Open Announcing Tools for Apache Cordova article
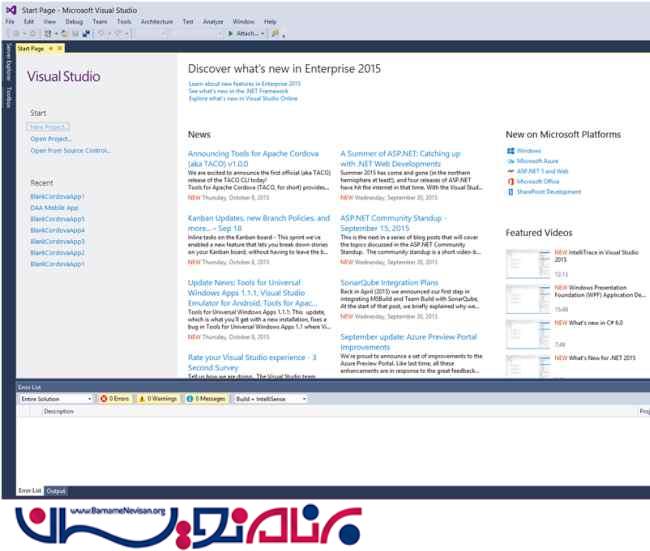The image size is (650, 551). point(253,158)
